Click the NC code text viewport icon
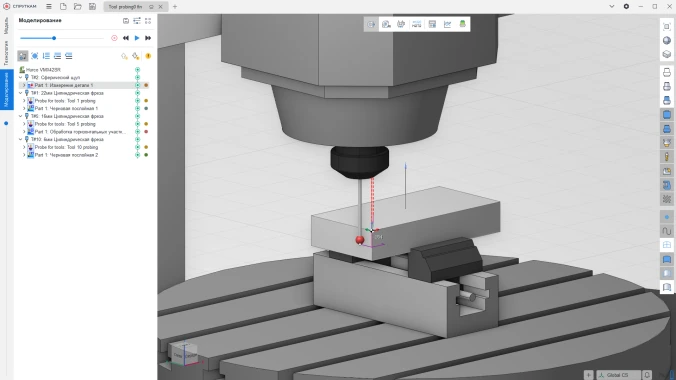 [x=416, y=24]
